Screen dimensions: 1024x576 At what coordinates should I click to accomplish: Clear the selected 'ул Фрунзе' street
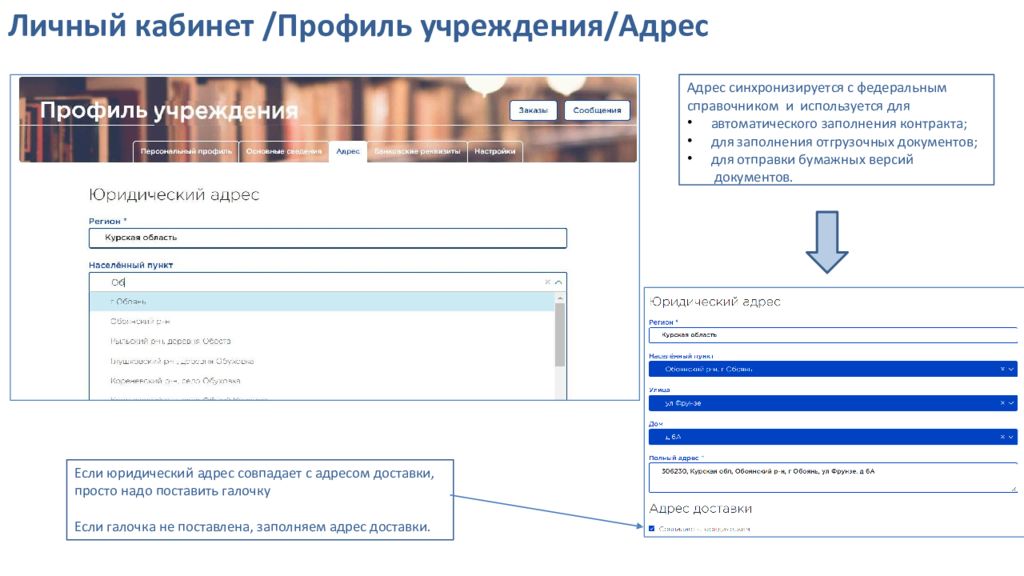(1002, 403)
